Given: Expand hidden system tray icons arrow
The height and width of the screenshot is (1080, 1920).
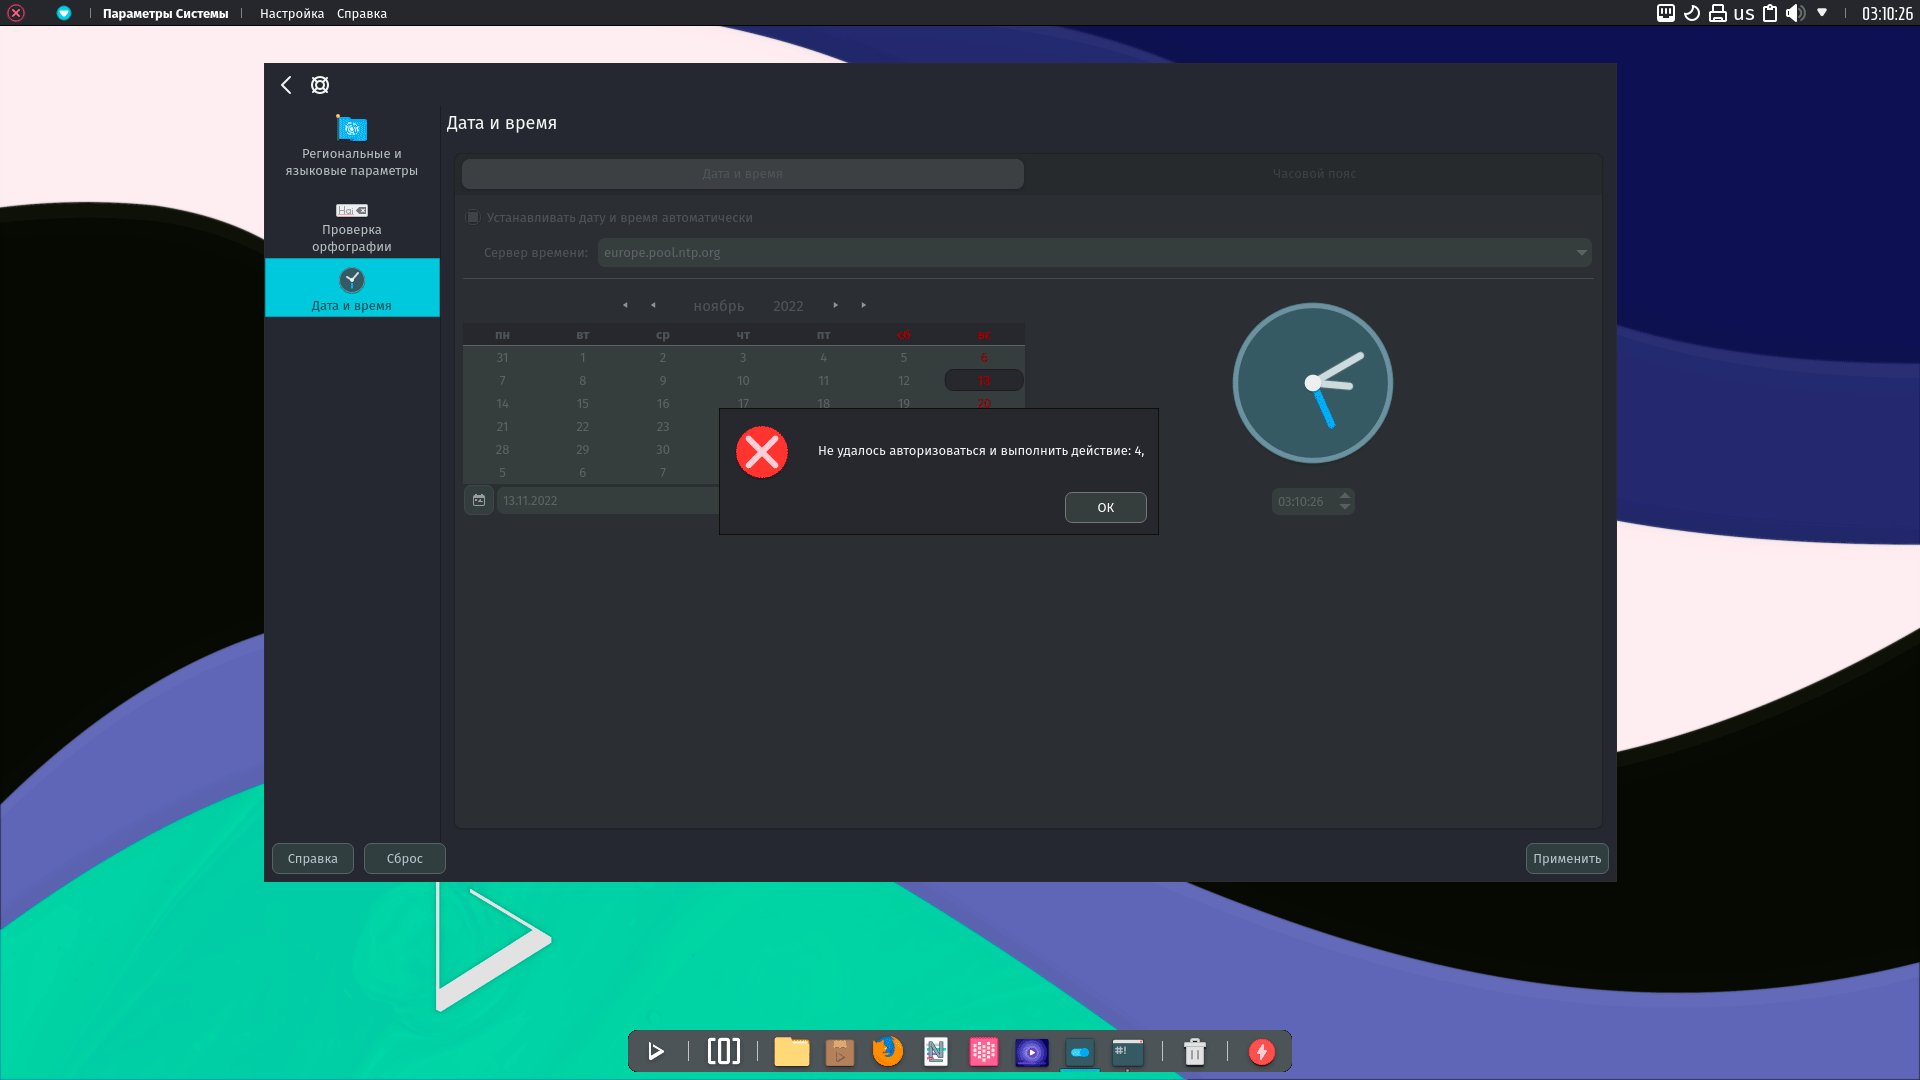Looking at the screenshot, I should pos(1822,13).
